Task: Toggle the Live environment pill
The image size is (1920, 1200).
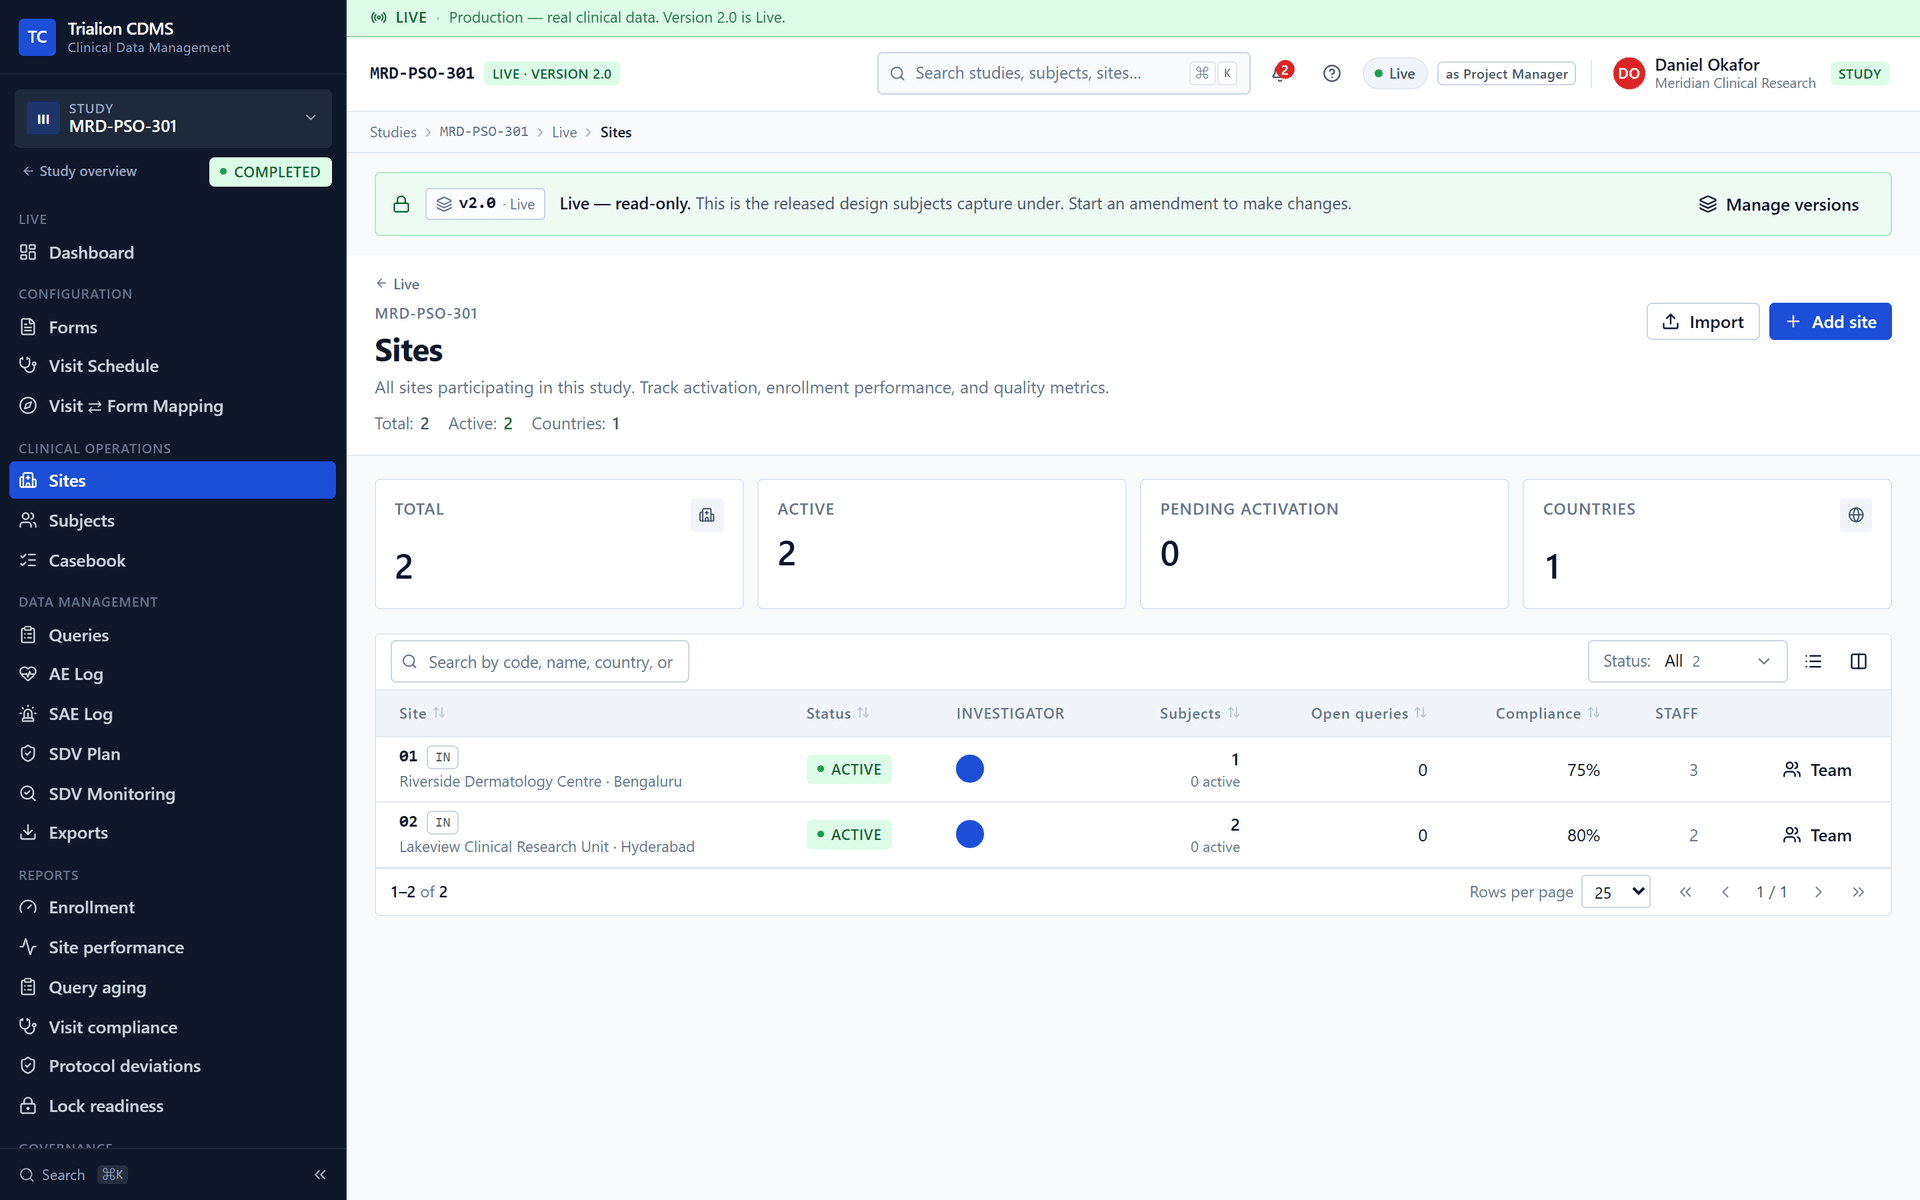Action: [x=1394, y=73]
